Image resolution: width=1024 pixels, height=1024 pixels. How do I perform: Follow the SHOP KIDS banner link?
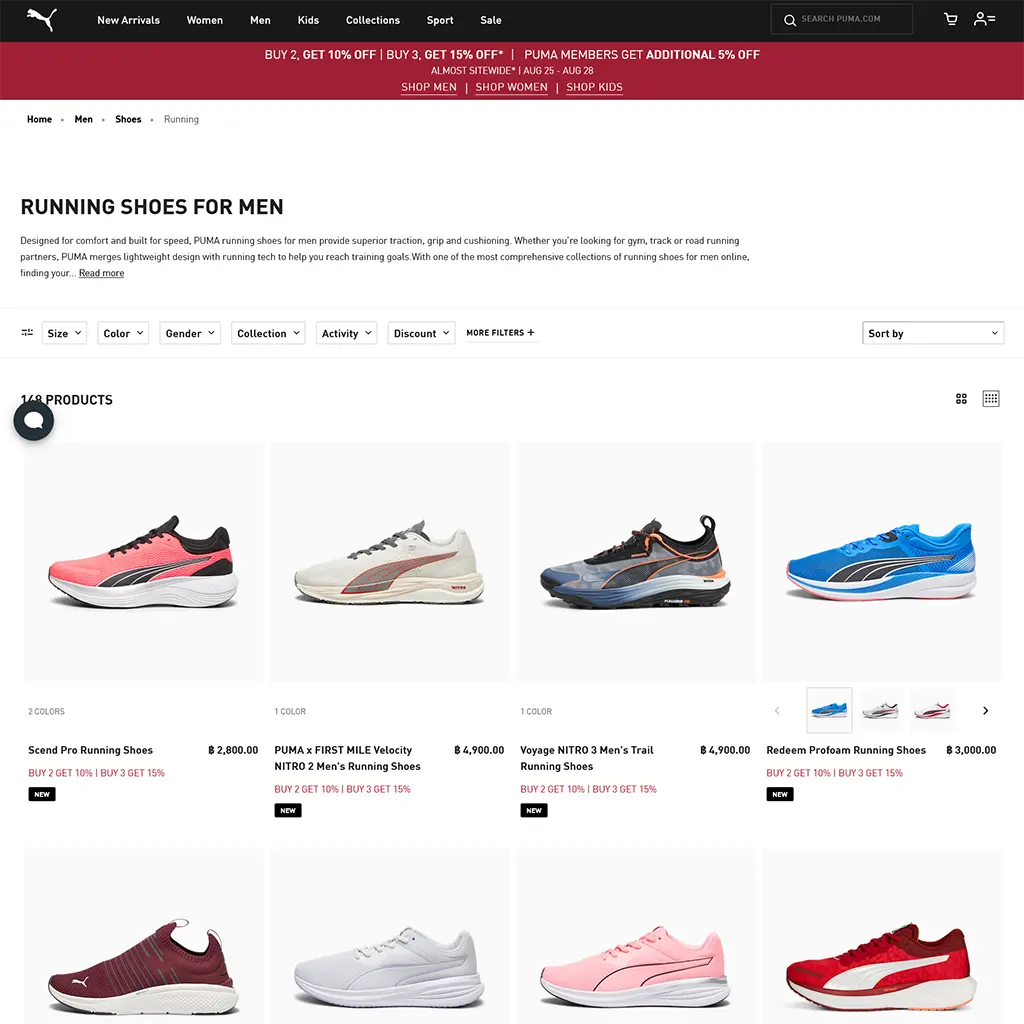pos(594,88)
